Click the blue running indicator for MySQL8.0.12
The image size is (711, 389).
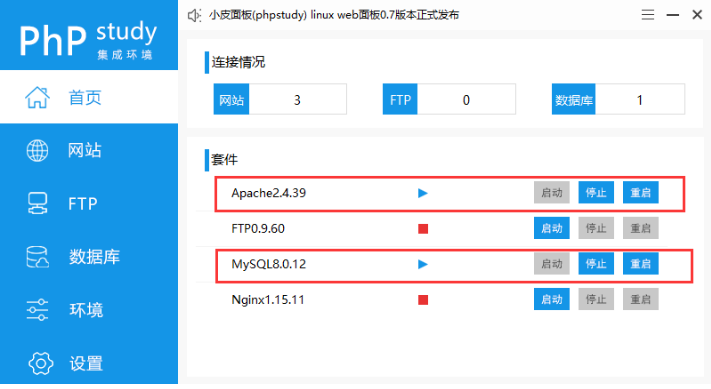click(x=423, y=264)
